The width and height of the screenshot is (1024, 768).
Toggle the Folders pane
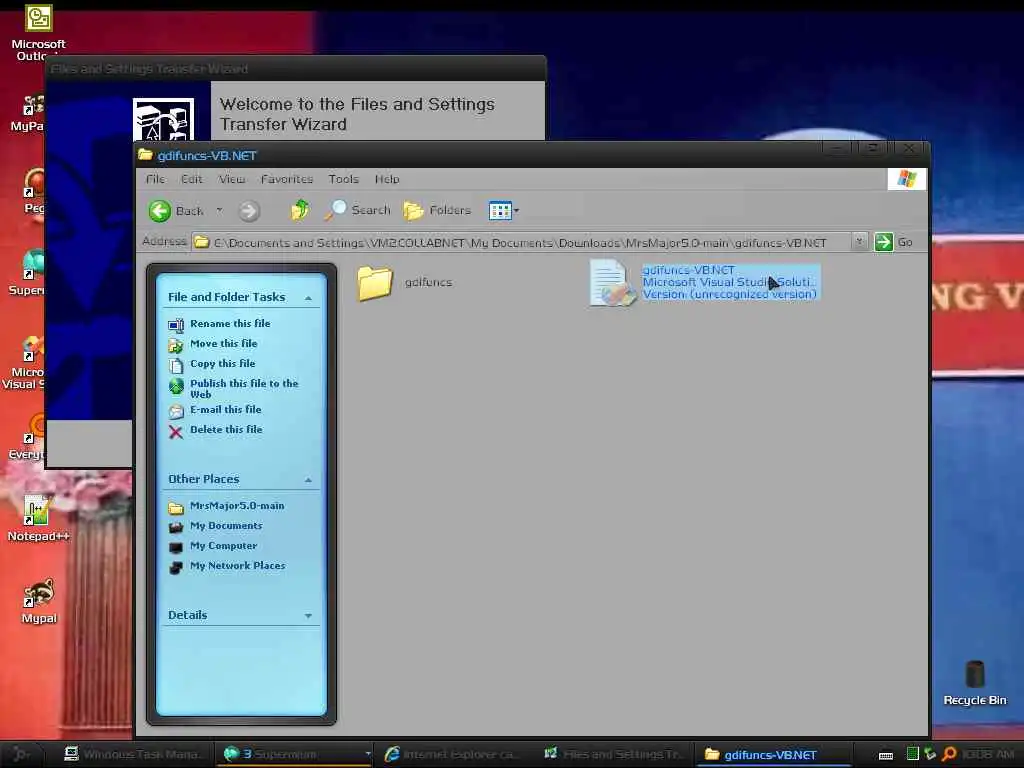pyautogui.click(x=437, y=210)
